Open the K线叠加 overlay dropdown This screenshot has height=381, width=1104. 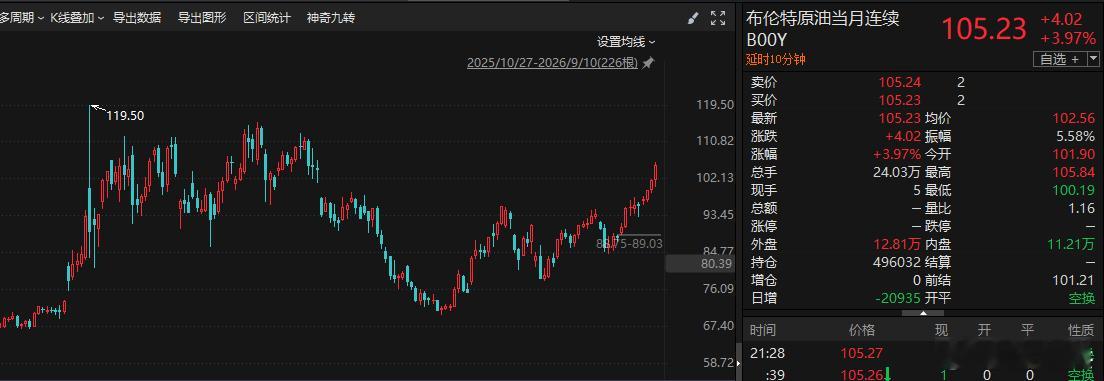[77, 18]
